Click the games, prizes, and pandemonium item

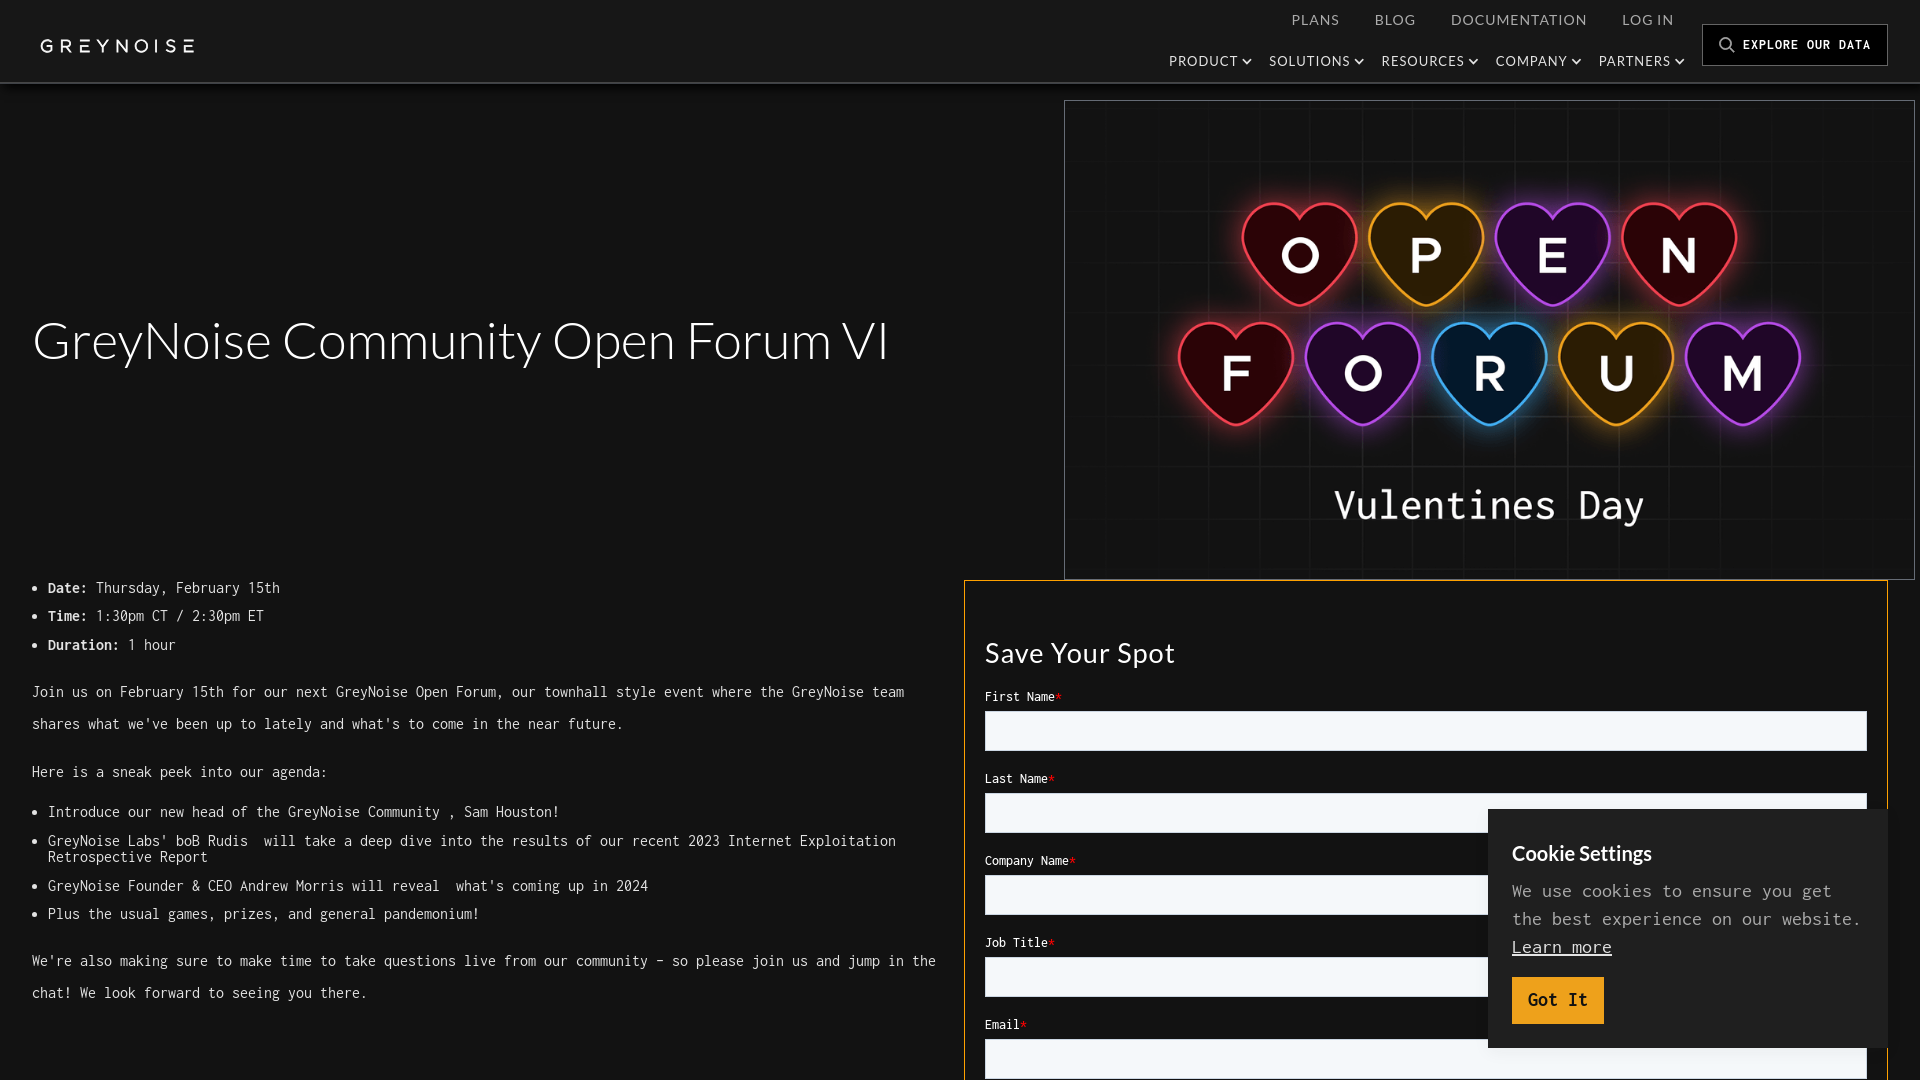point(264,914)
